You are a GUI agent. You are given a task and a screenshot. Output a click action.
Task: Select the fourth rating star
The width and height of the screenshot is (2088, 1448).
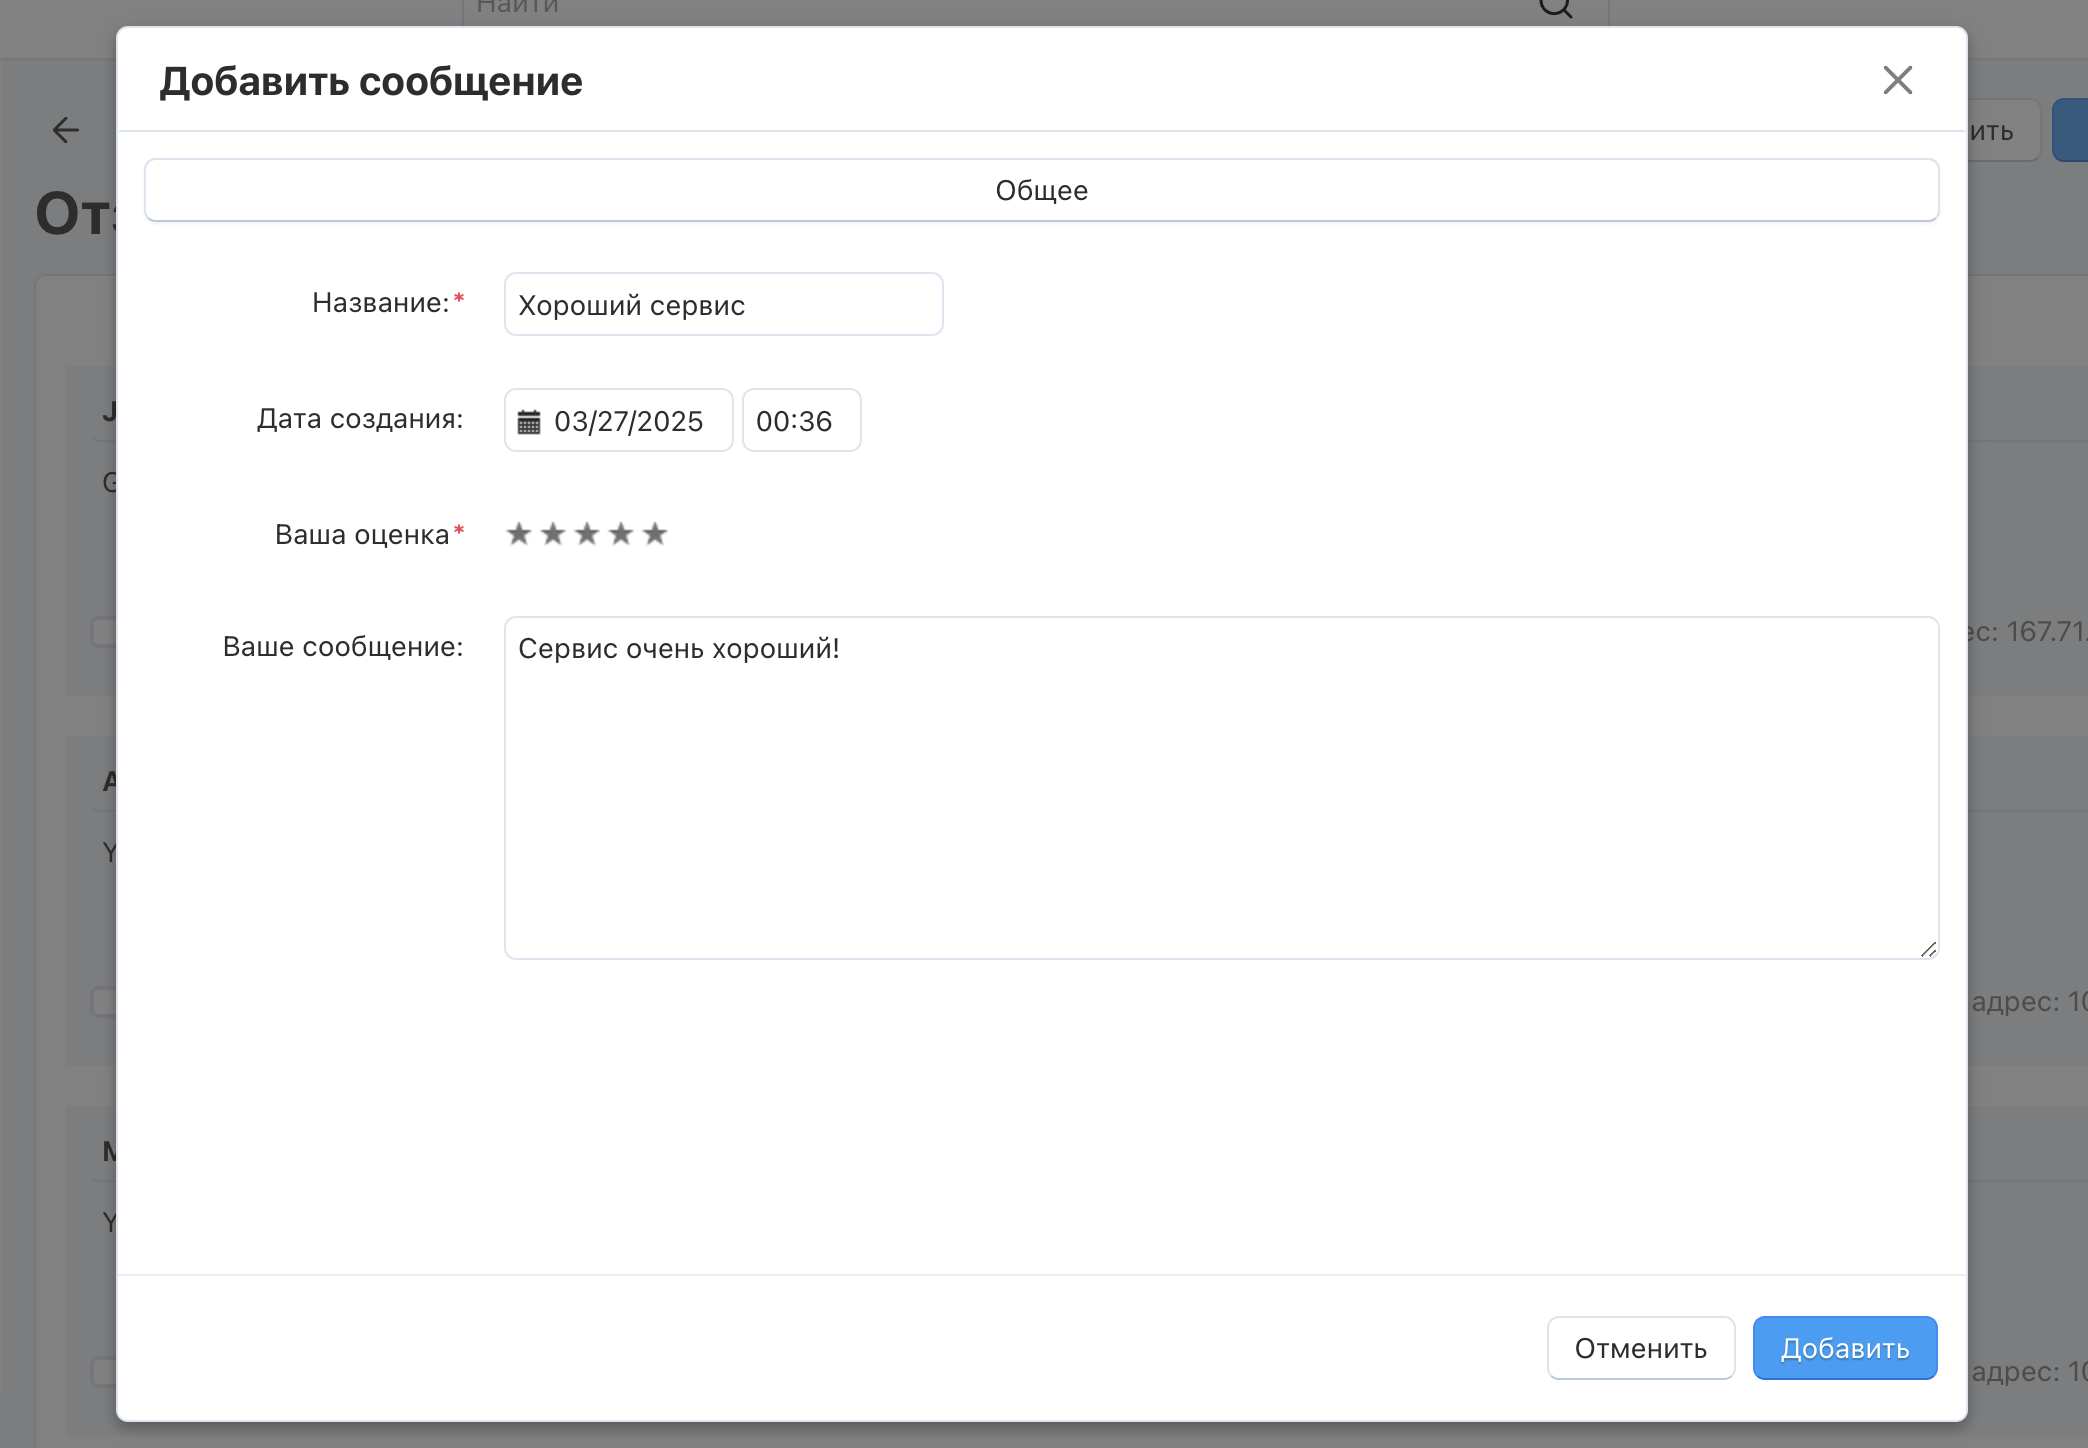[x=621, y=534]
